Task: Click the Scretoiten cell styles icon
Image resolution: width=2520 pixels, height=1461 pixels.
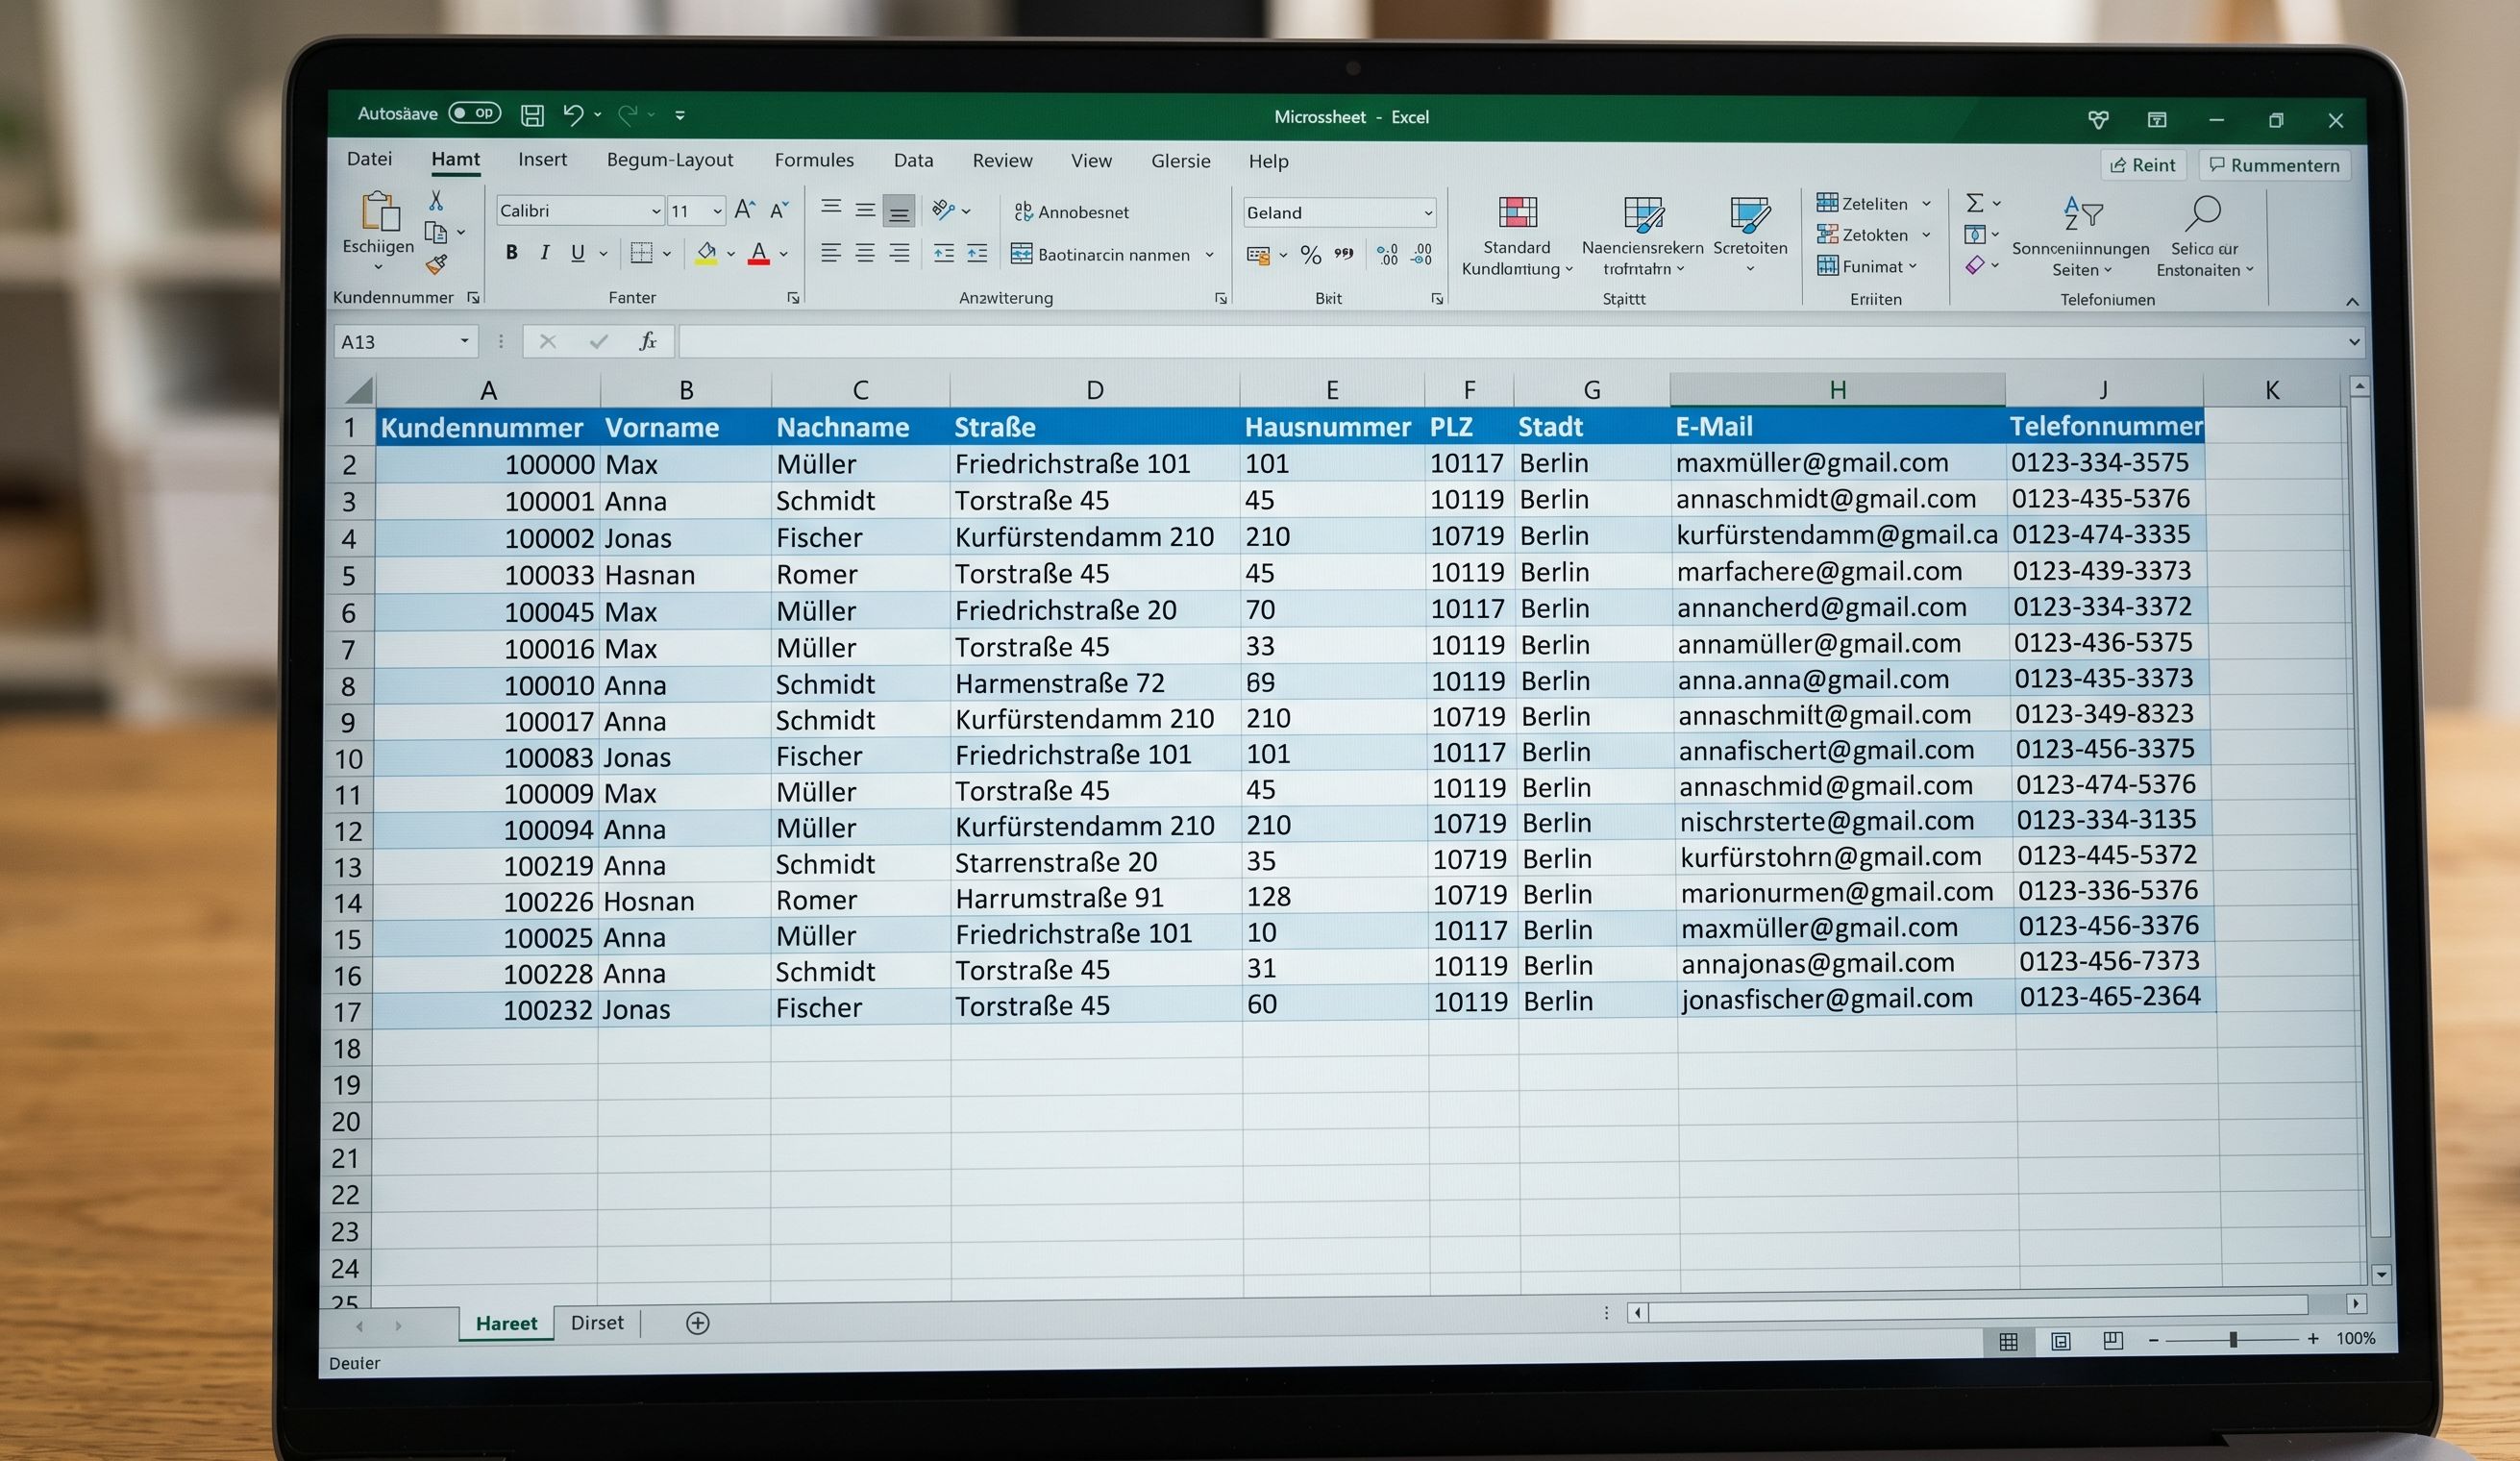Action: (x=1750, y=214)
